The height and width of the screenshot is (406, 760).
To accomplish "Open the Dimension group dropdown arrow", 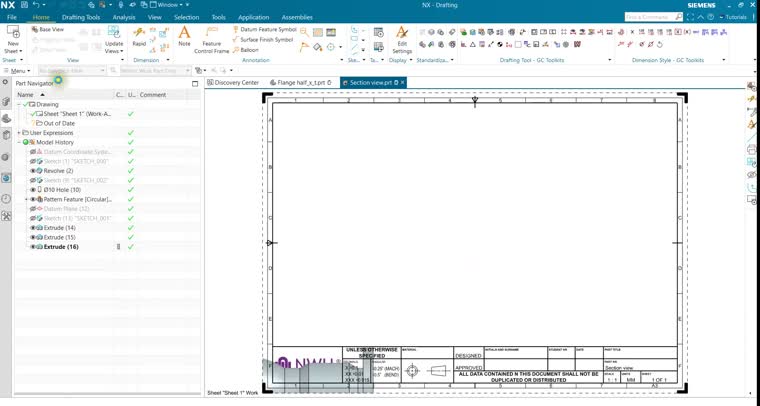I will (168, 60).
